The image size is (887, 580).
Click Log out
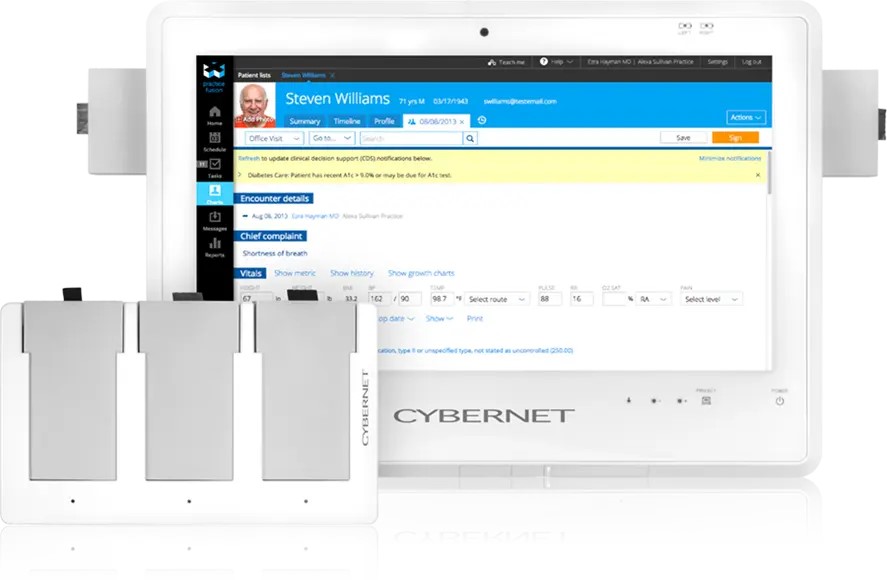click(x=752, y=62)
